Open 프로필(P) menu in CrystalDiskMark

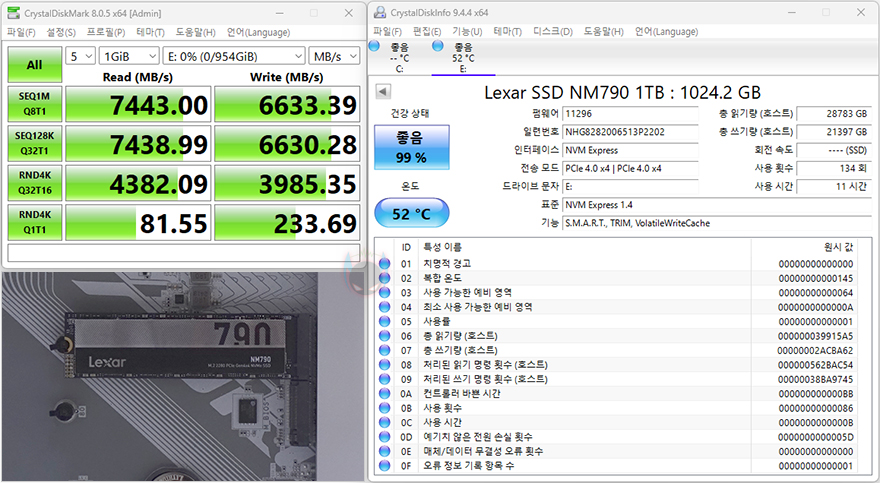coord(106,33)
